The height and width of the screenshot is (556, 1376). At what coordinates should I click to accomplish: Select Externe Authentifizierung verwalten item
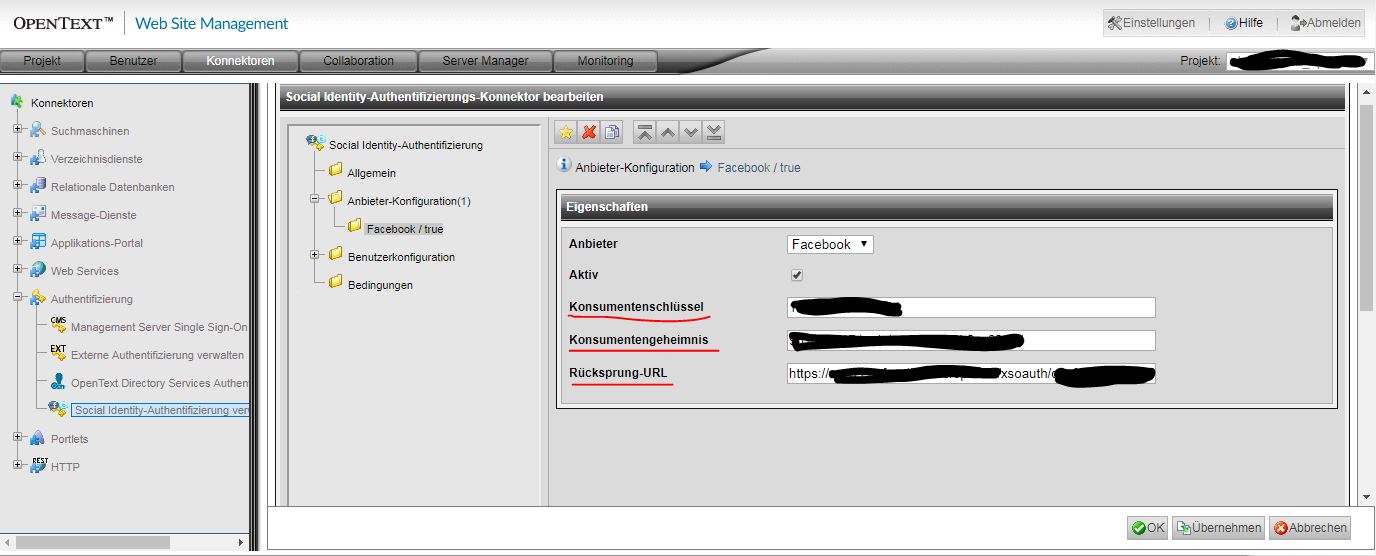pyautogui.click(x=158, y=355)
